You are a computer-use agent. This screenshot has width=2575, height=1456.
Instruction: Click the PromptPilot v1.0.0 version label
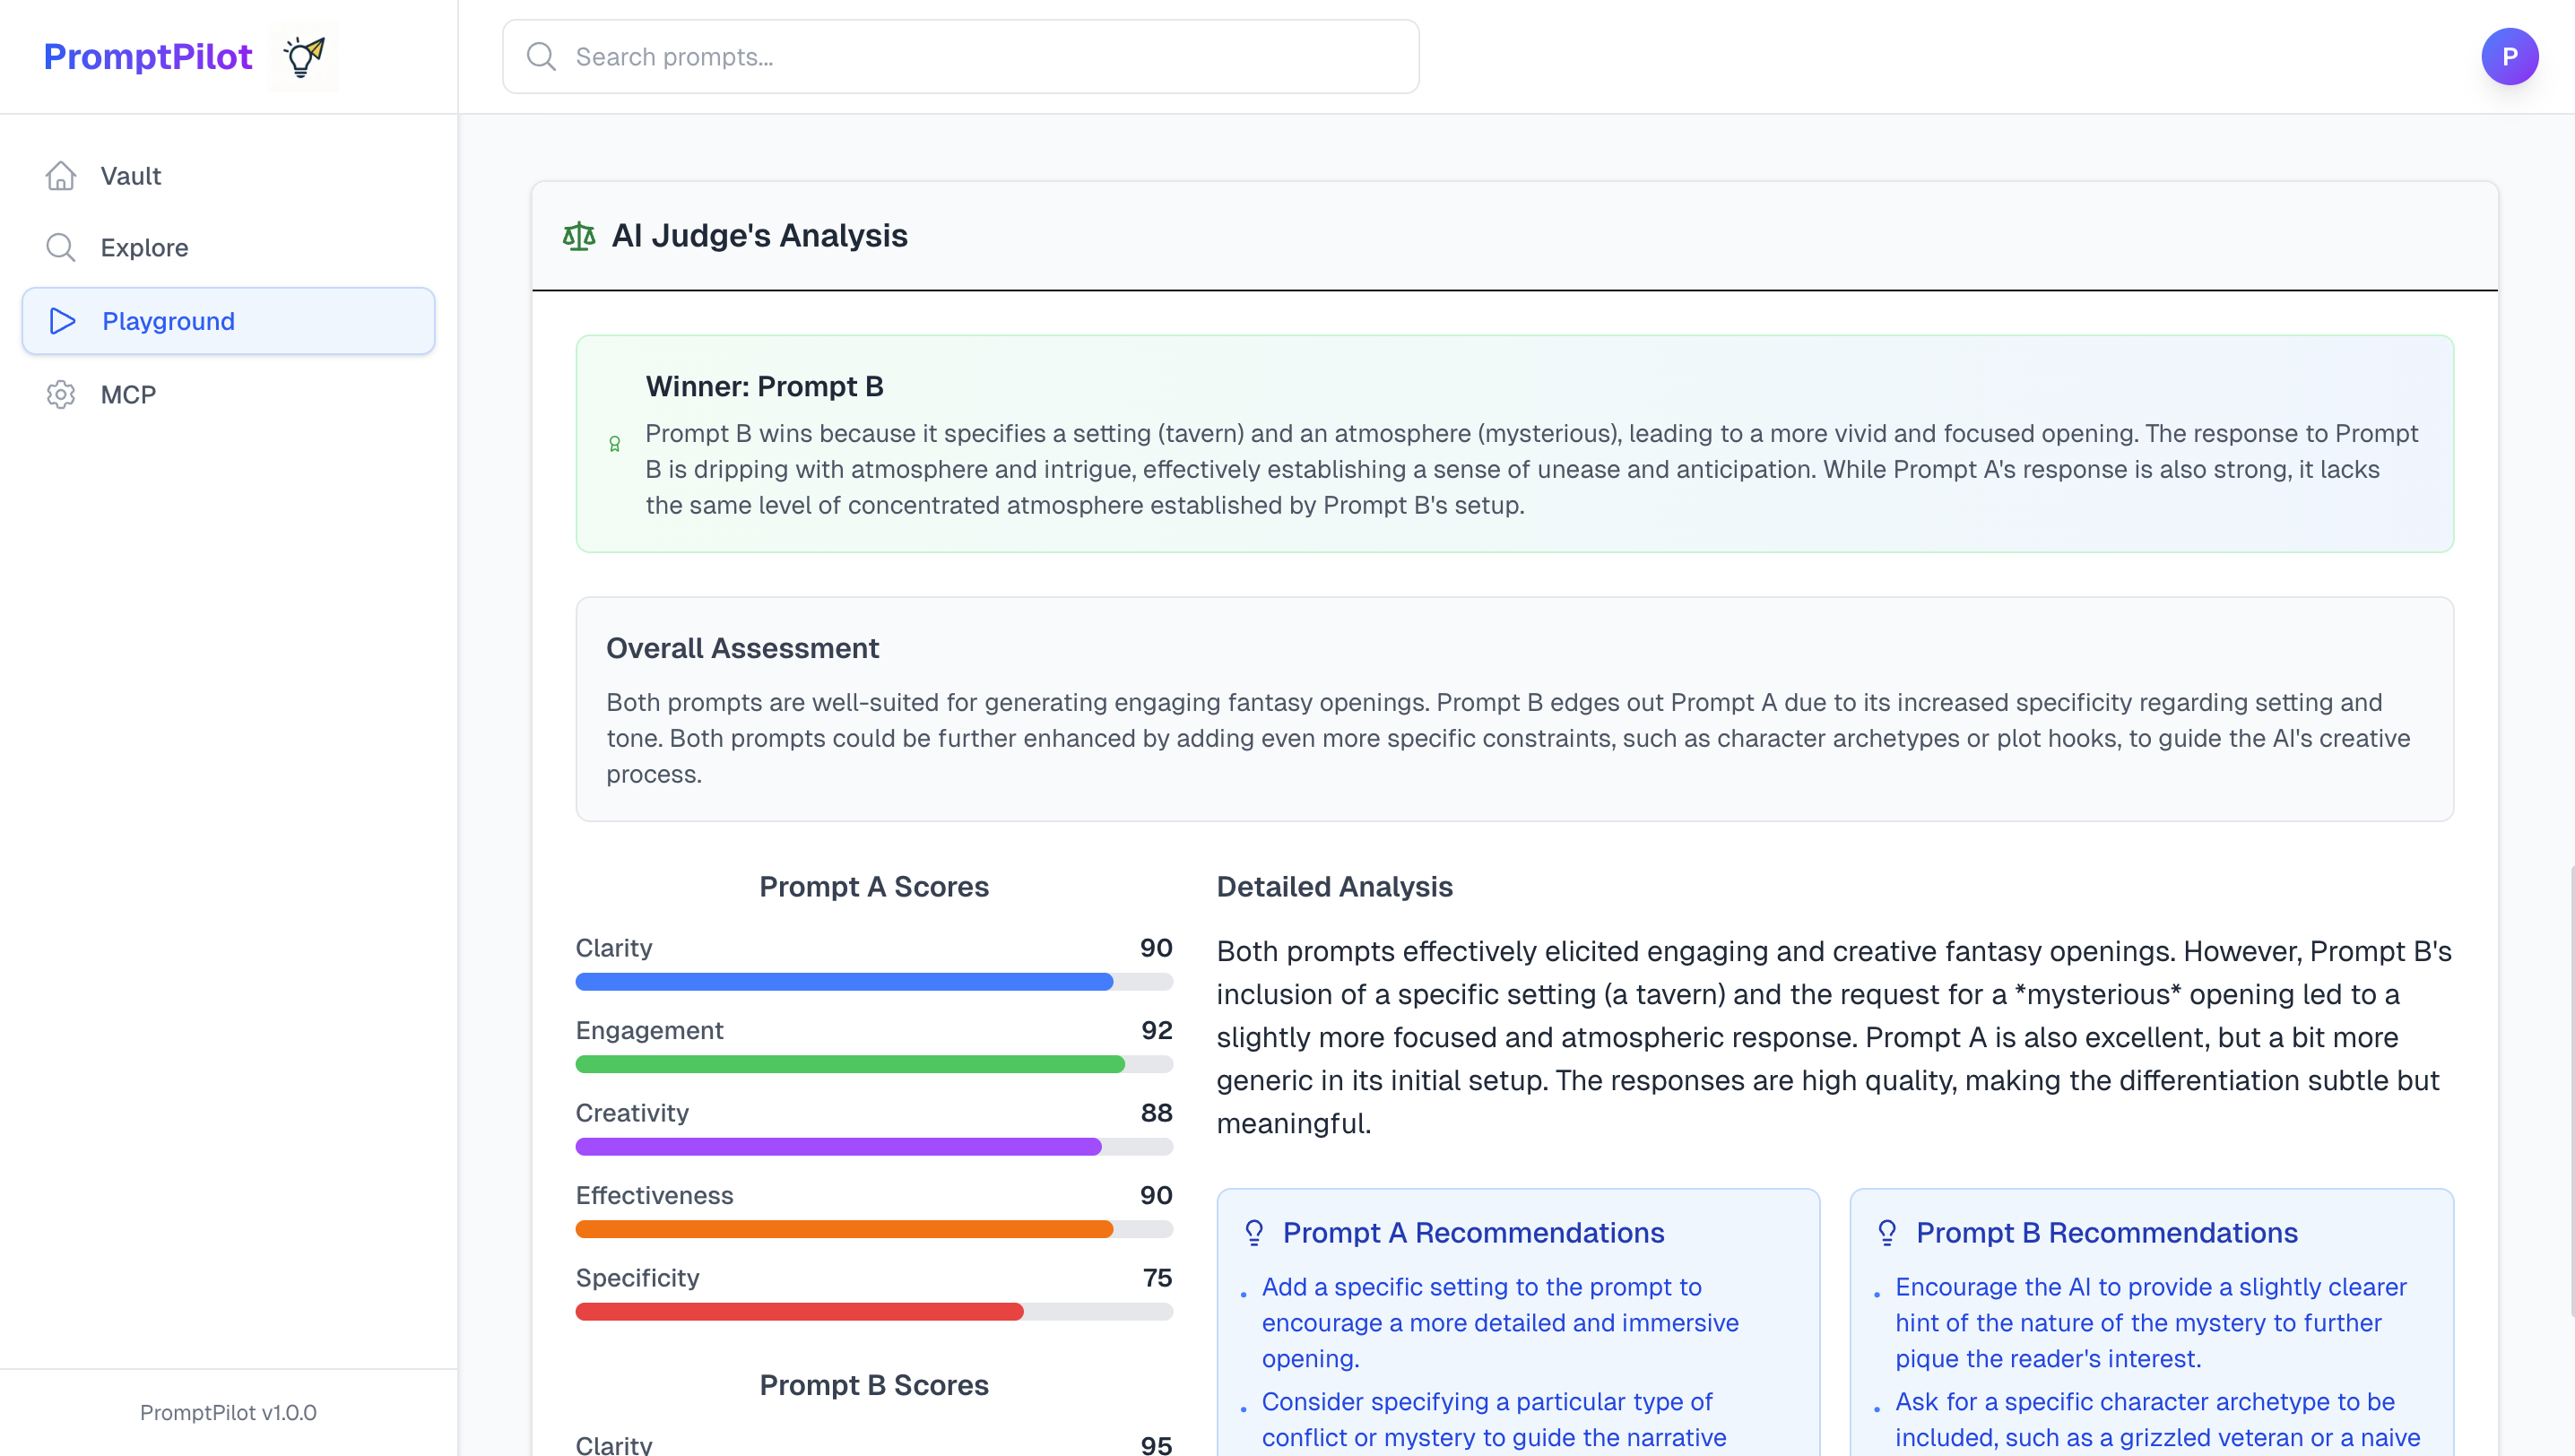(x=228, y=1413)
